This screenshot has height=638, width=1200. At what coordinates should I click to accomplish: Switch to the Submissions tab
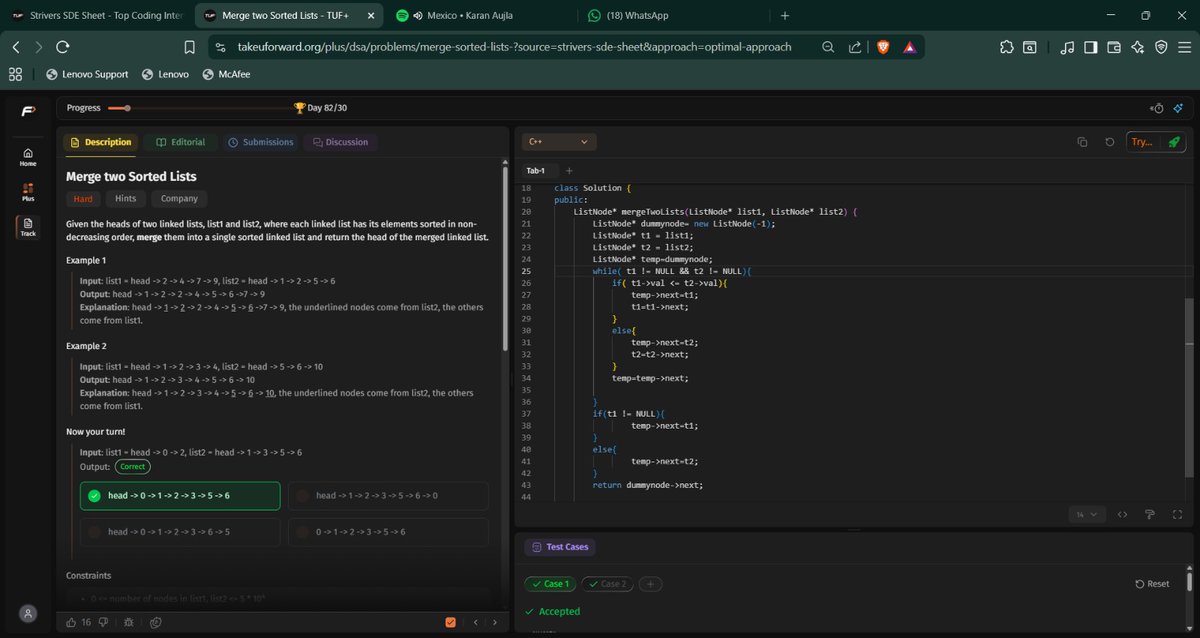[x=260, y=142]
